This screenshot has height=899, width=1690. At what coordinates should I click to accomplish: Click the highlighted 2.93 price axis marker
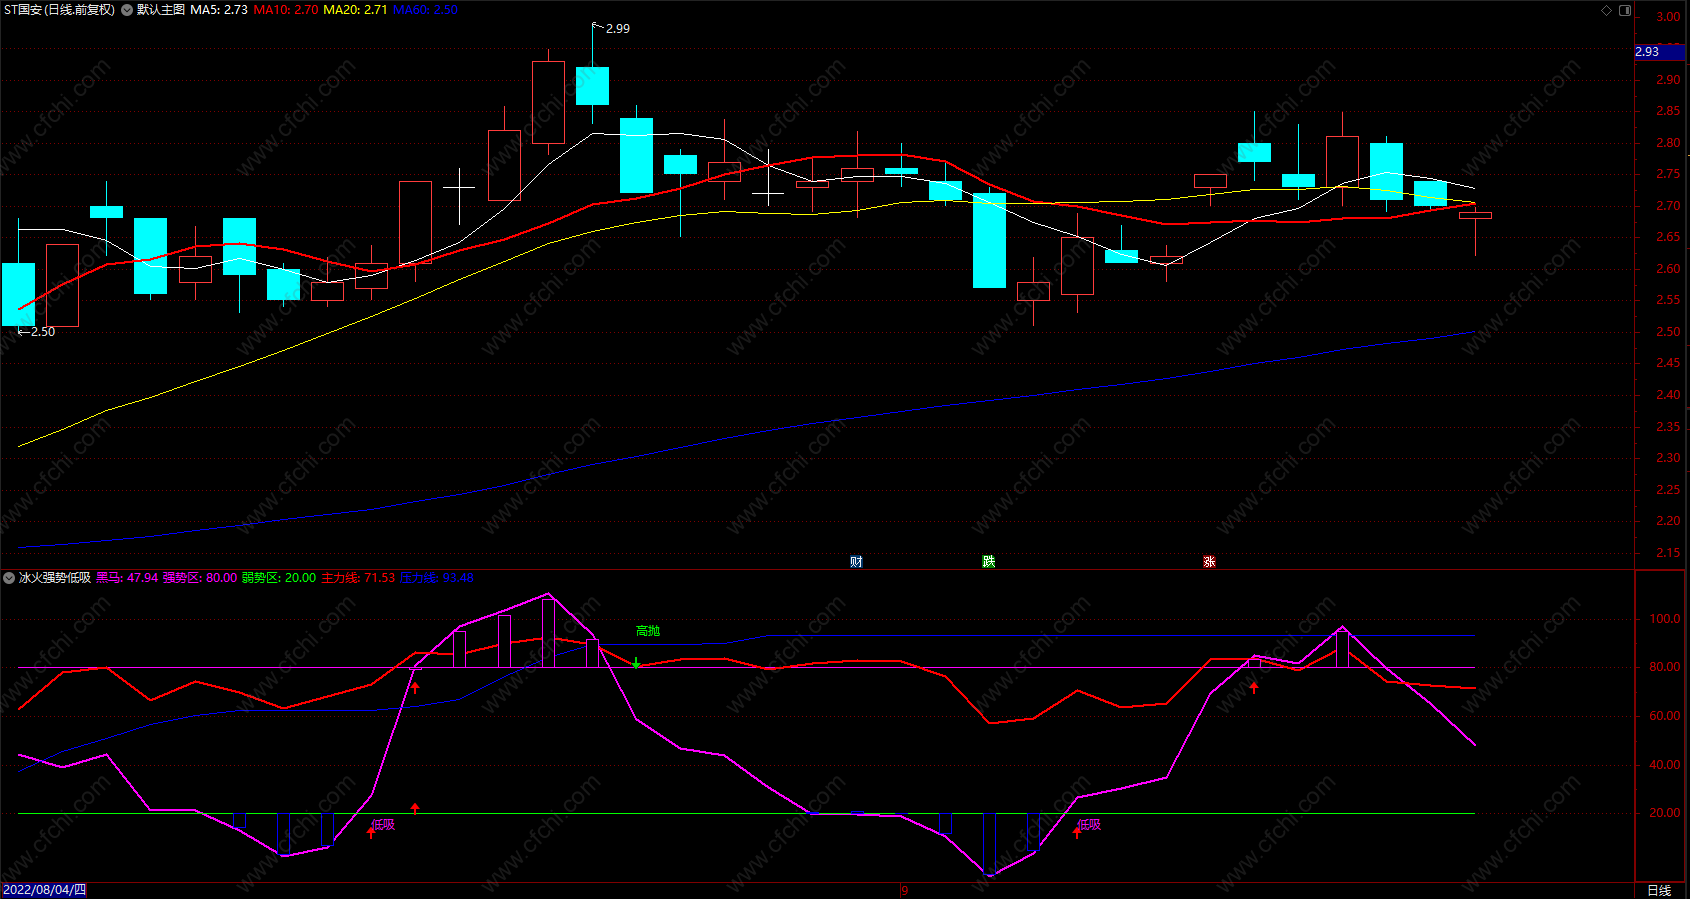[x=1660, y=52]
